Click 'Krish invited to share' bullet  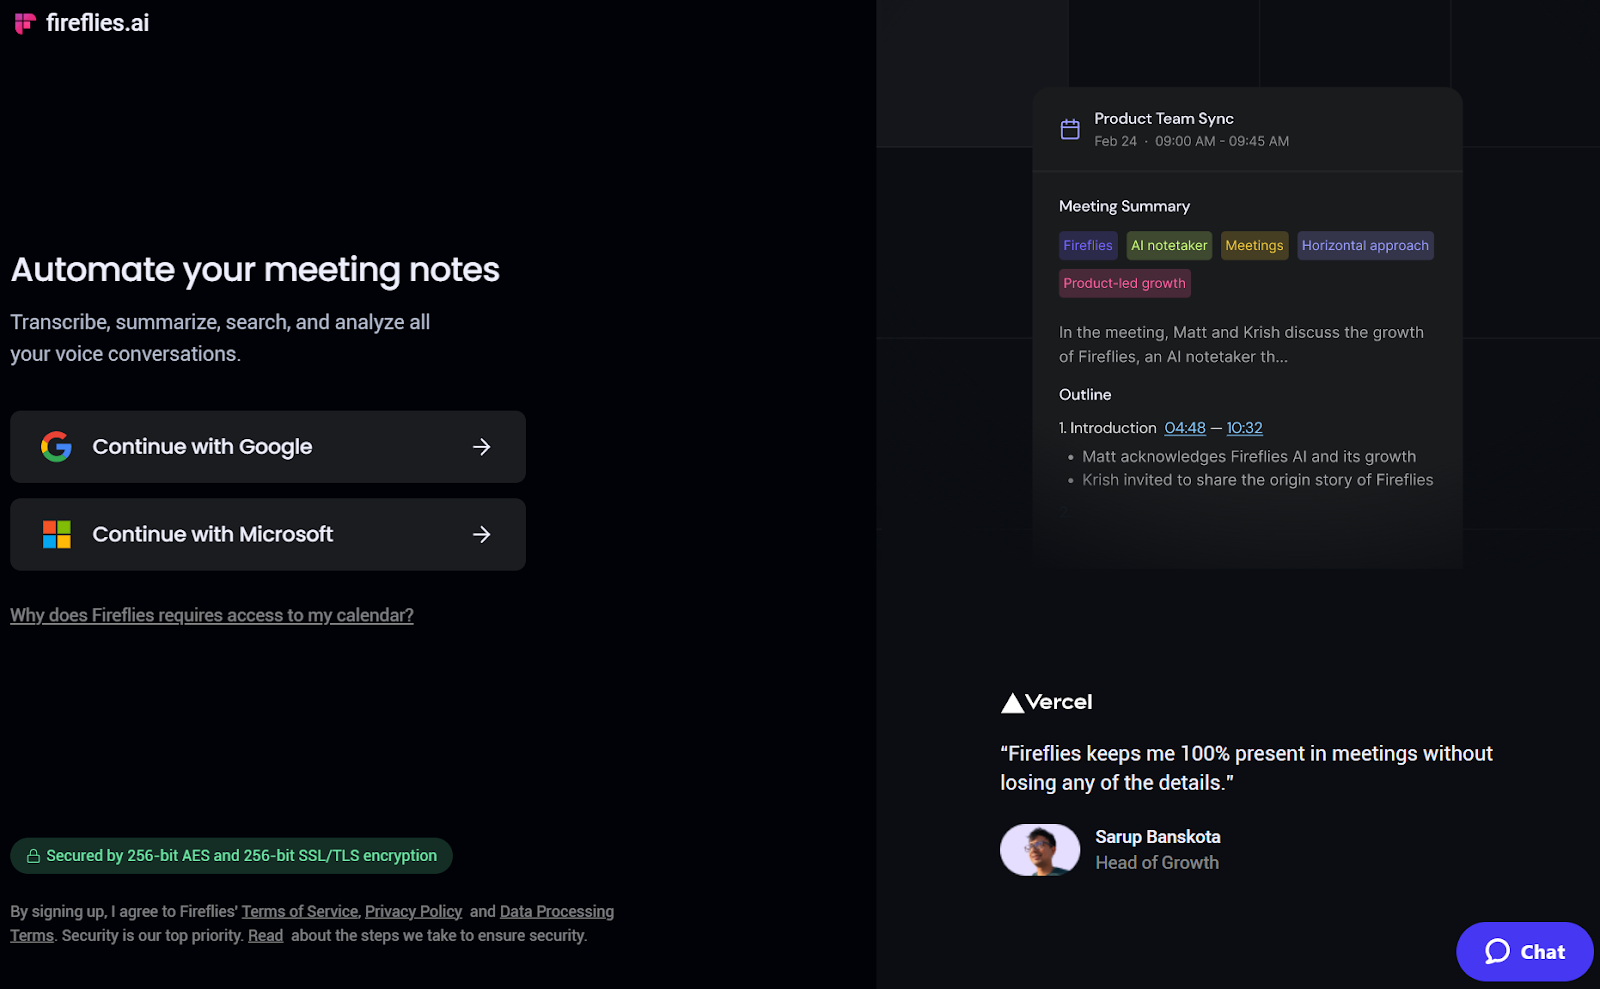[x=1258, y=480]
